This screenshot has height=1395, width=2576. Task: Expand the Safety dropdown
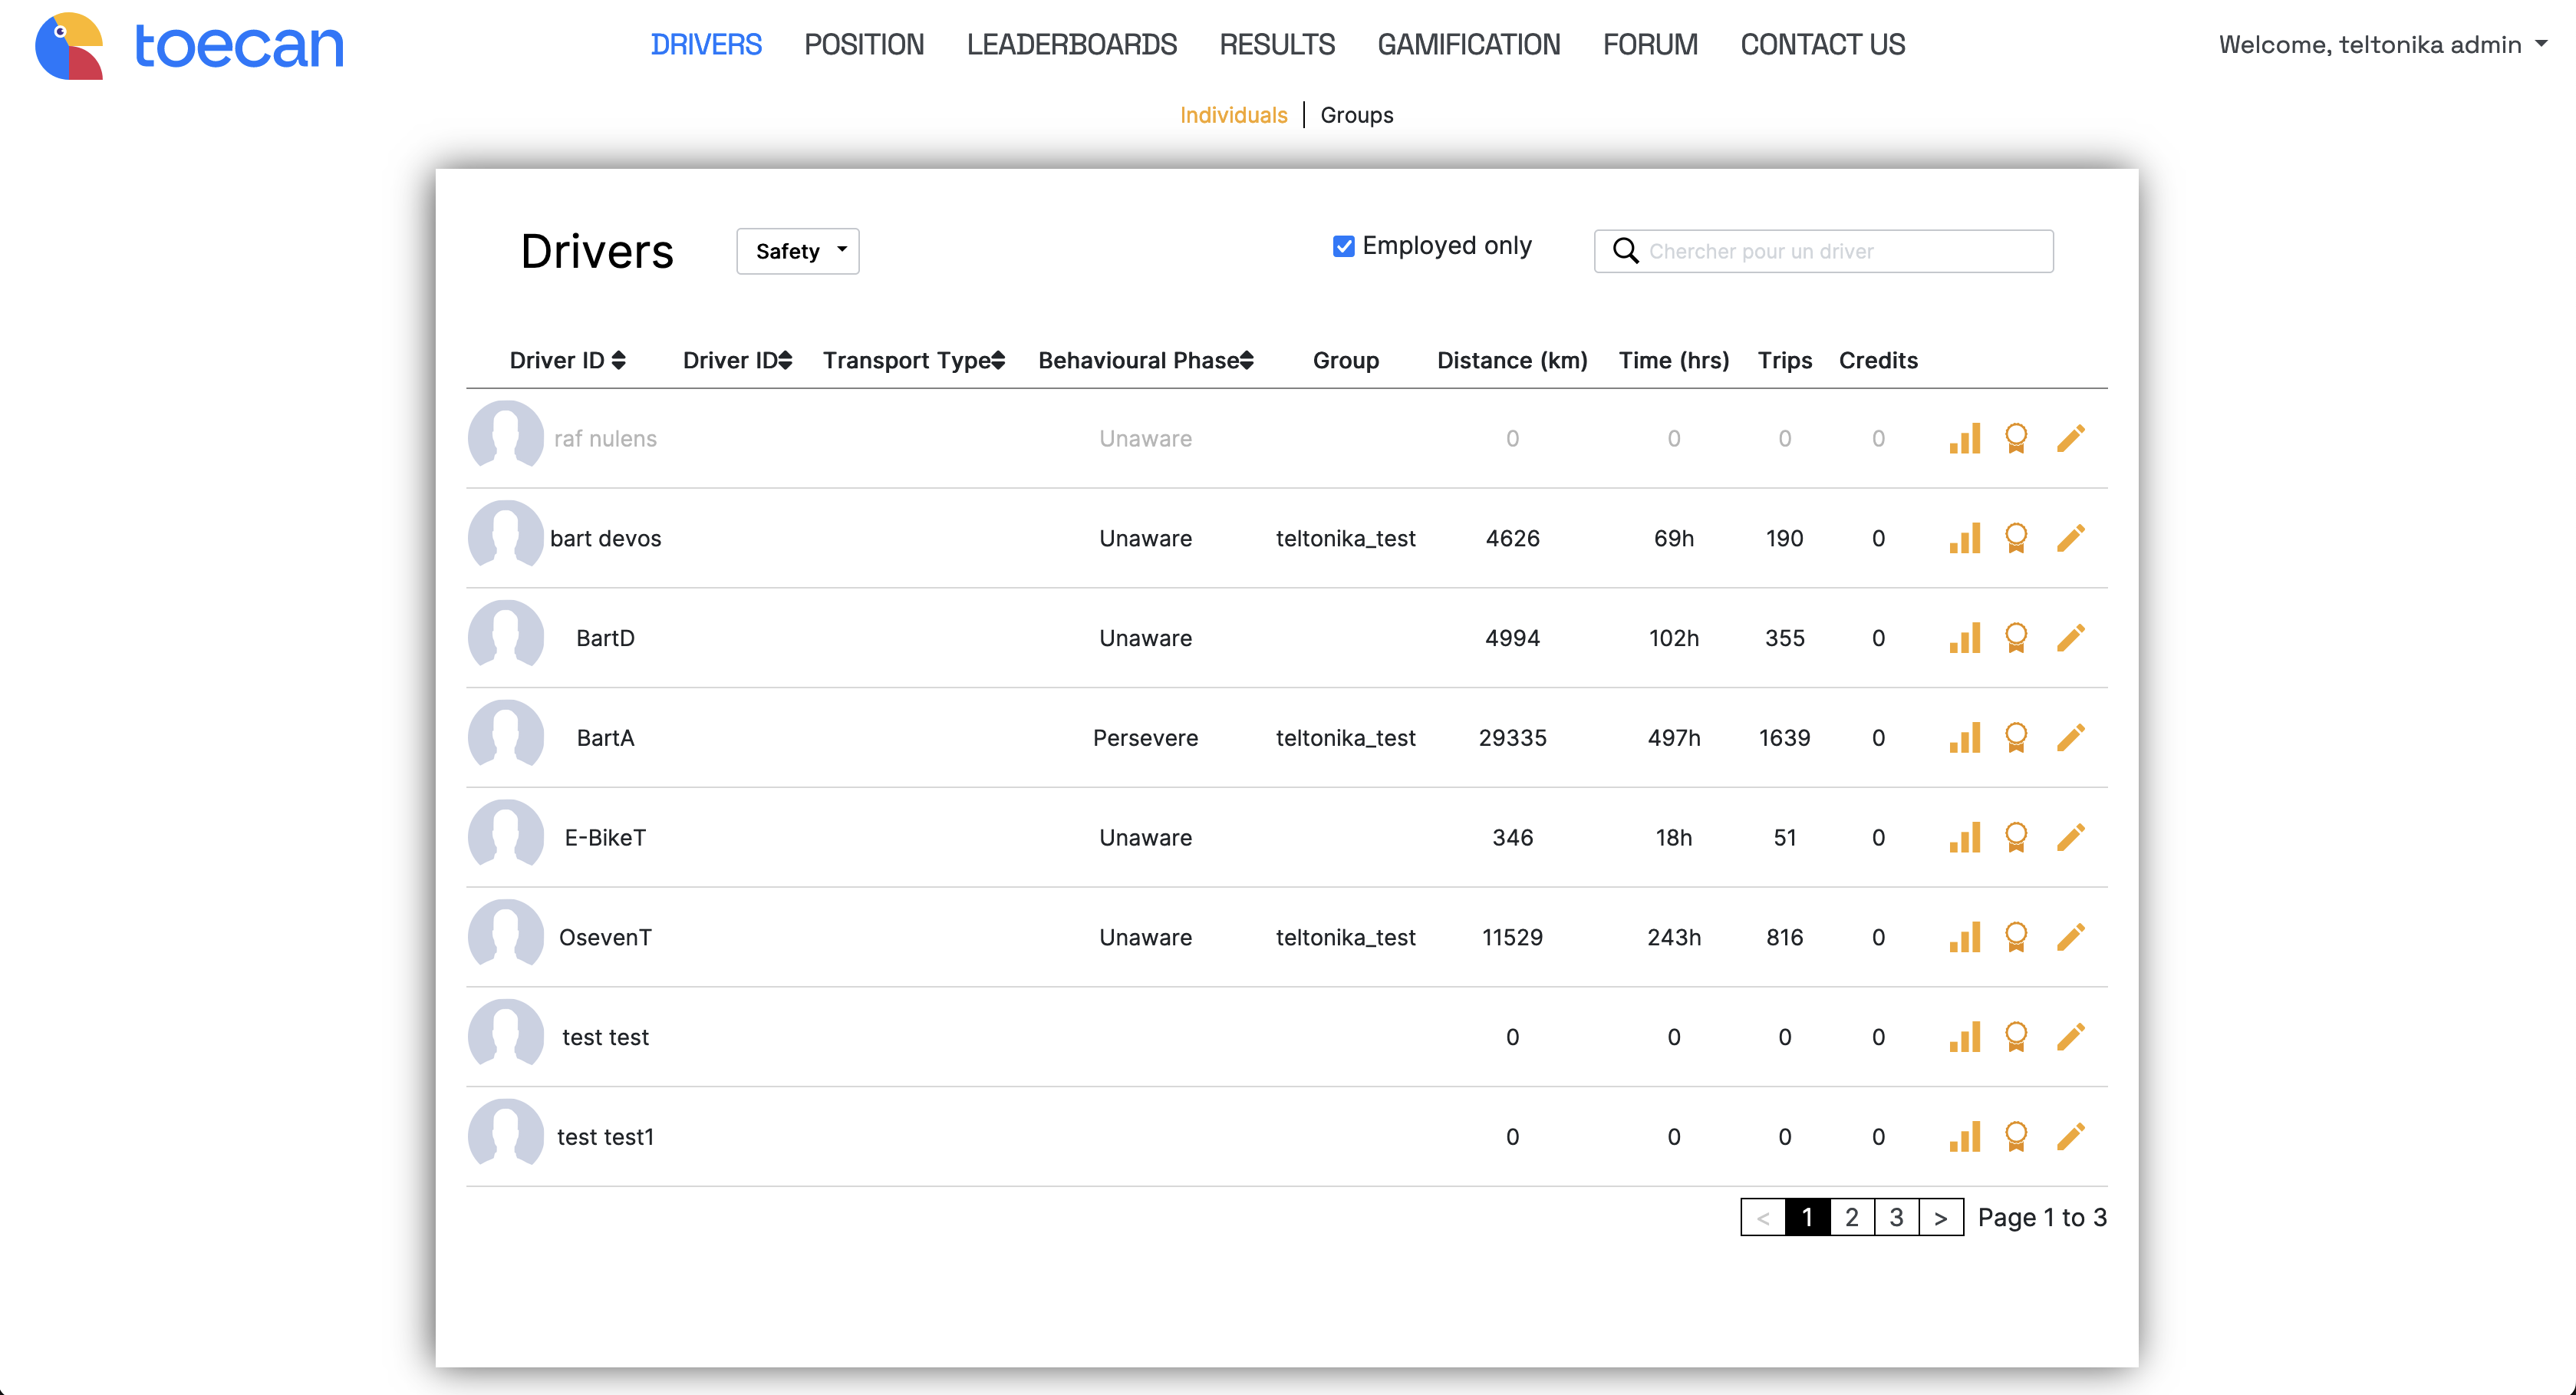pos(797,251)
